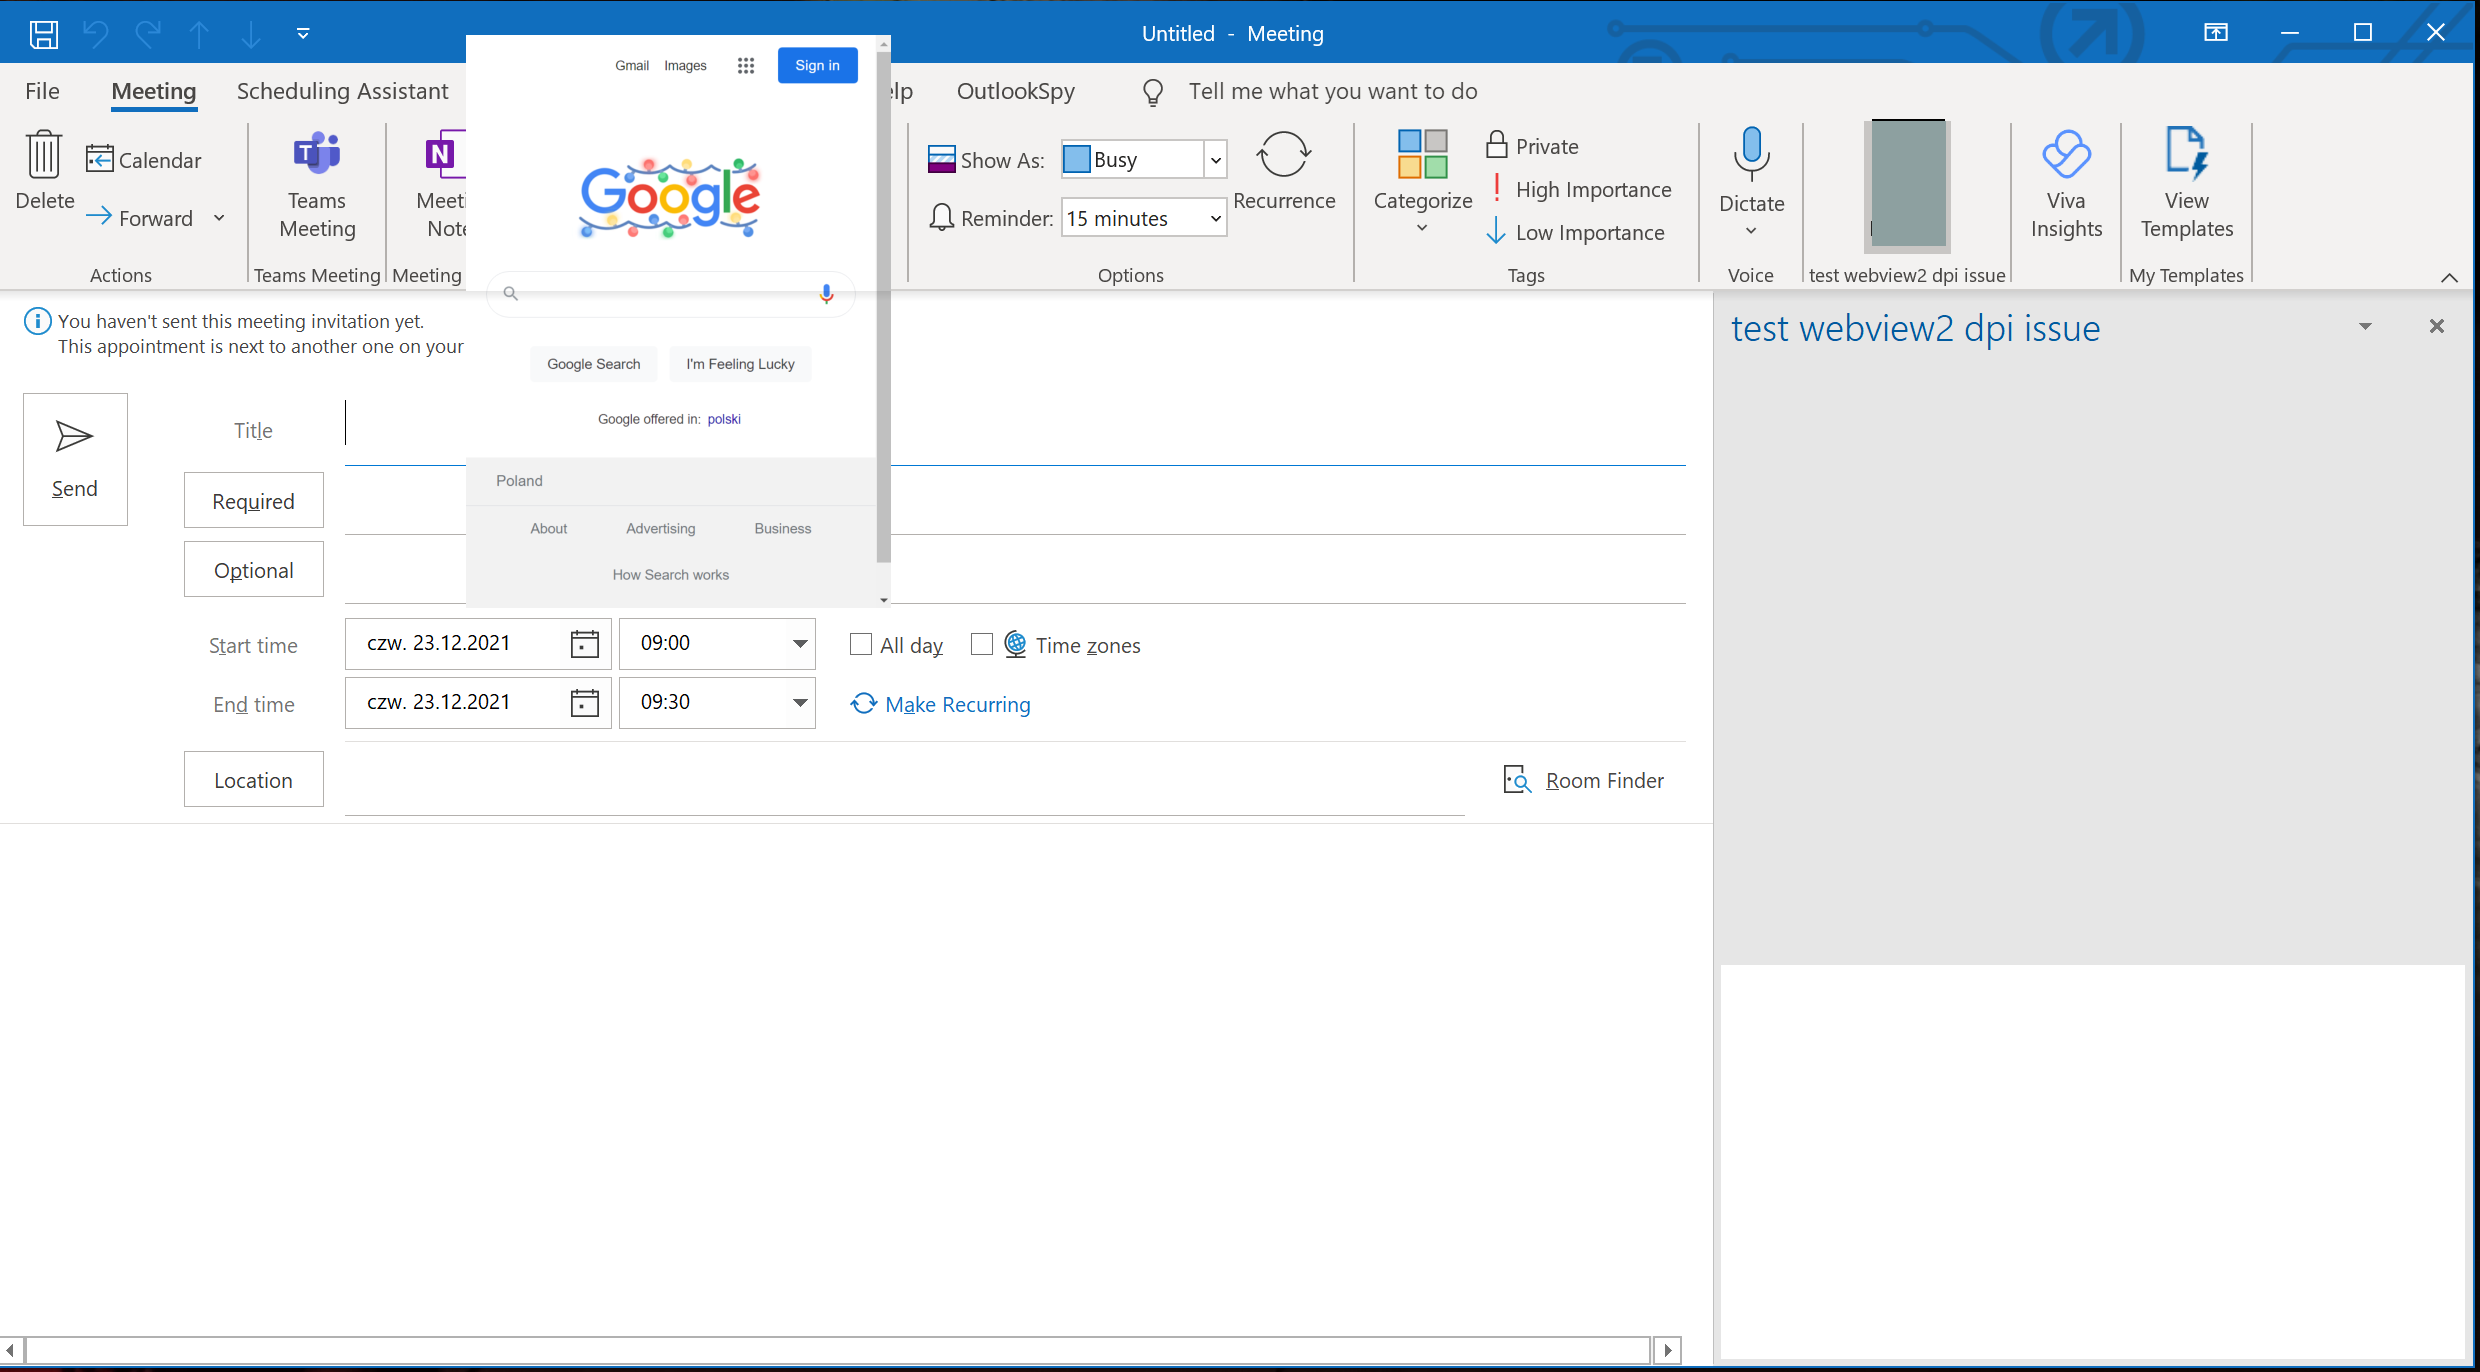Viewport: 2480px width, 1372px height.
Task: Mark meeting as Private
Action: 1532,146
